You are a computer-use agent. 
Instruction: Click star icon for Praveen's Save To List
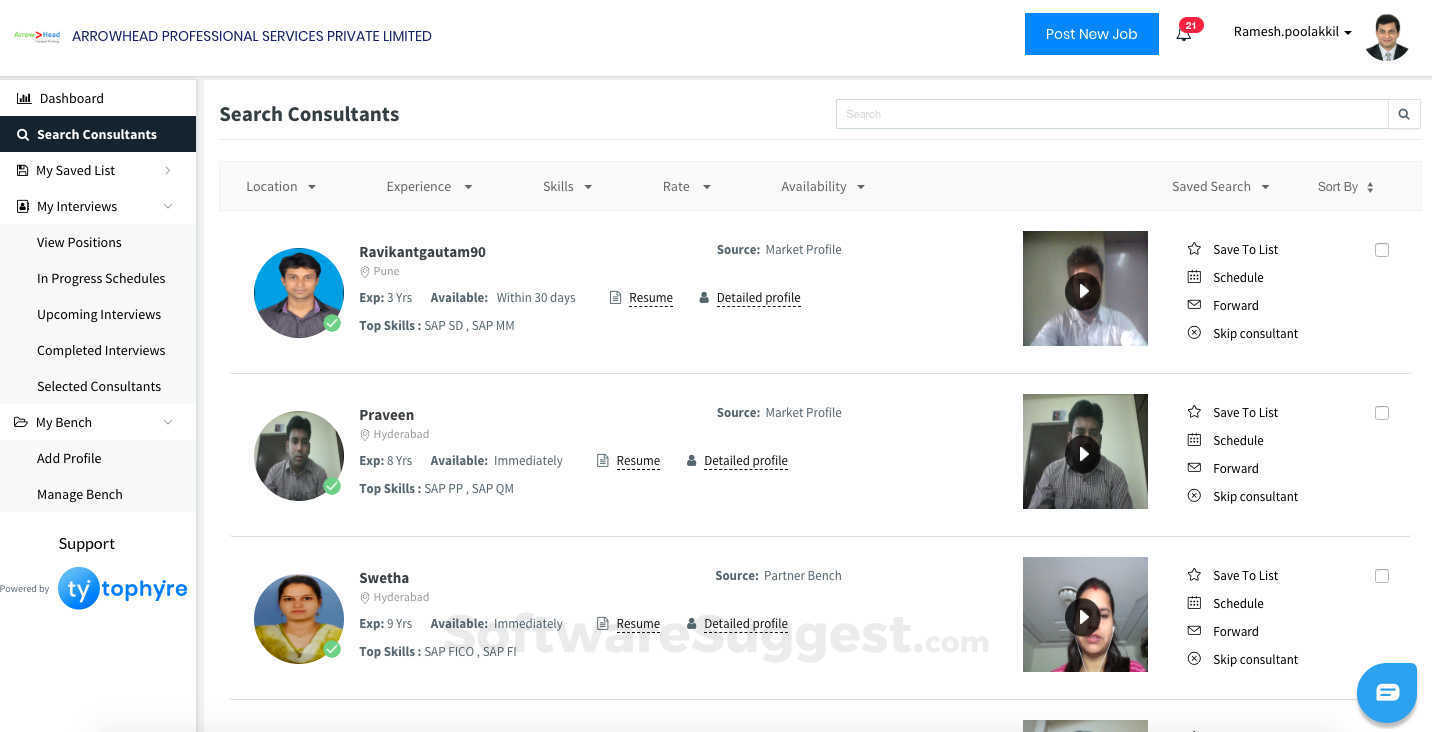point(1194,412)
